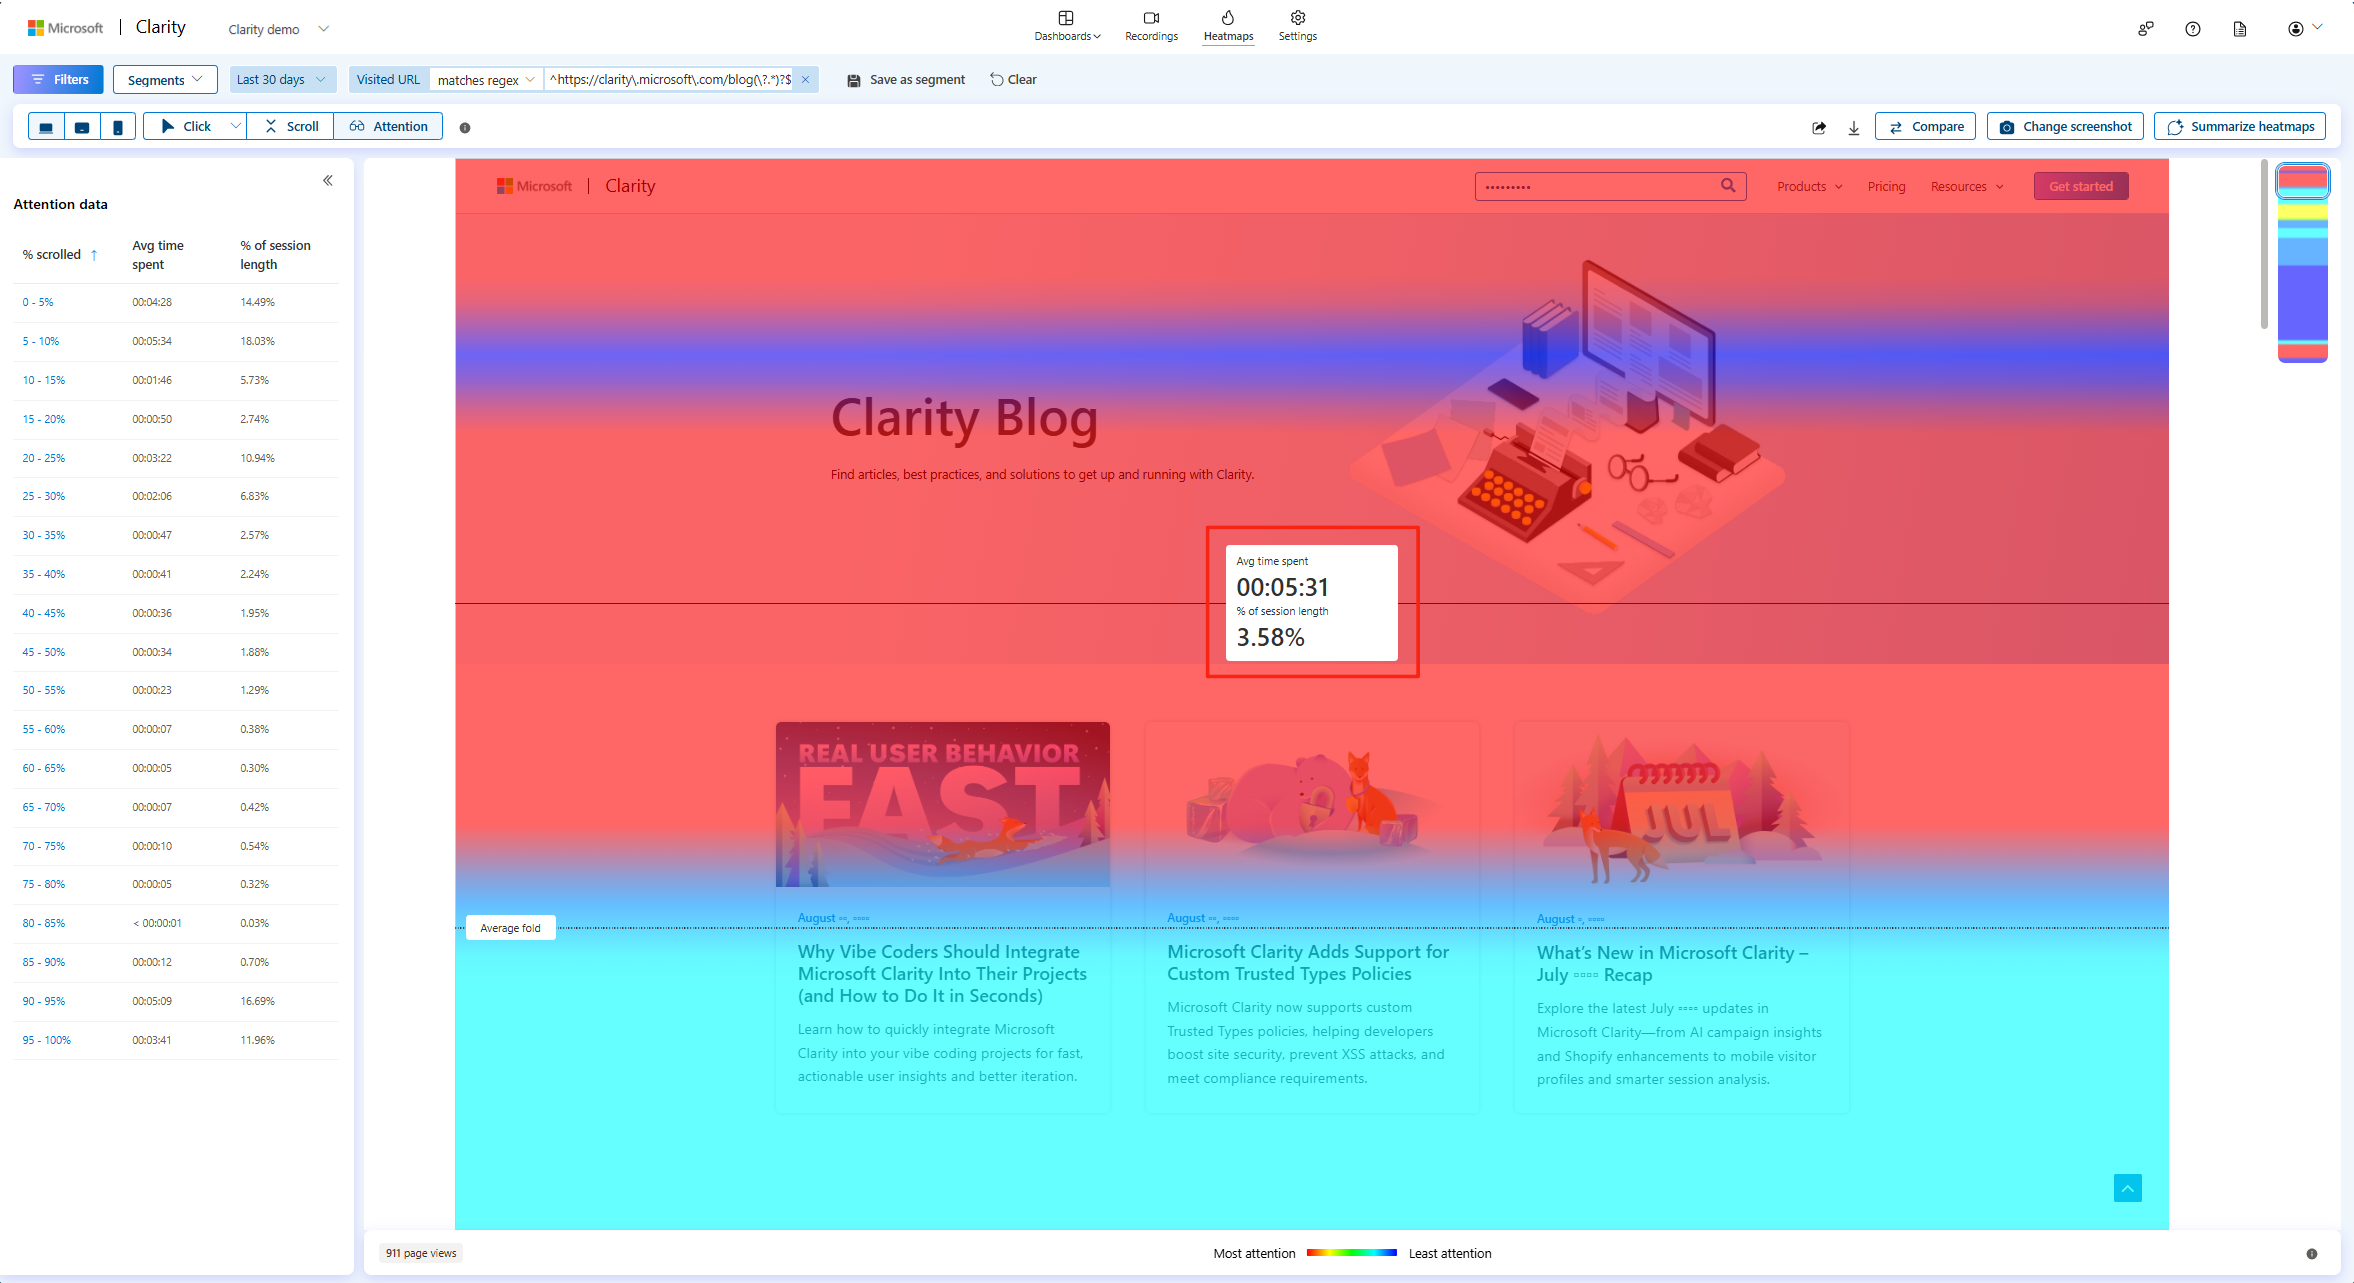Image resolution: width=2354 pixels, height=1283 pixels.
Task: Click the Avg time spent column header
Action: (x=158, y=255)
